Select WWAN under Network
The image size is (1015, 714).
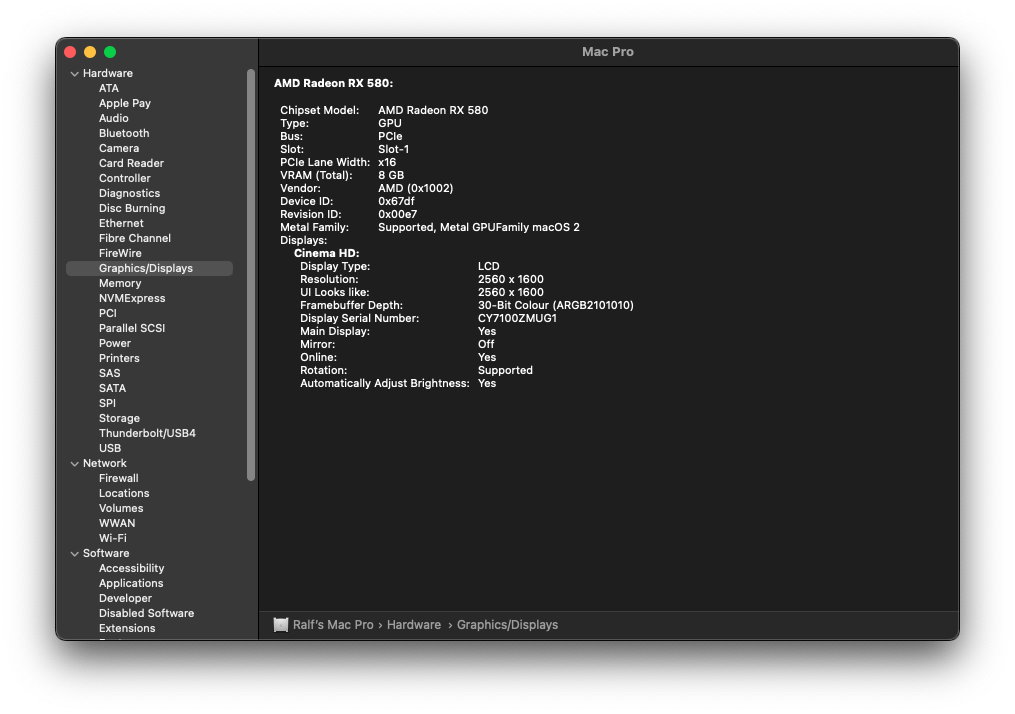pos(117,522)
